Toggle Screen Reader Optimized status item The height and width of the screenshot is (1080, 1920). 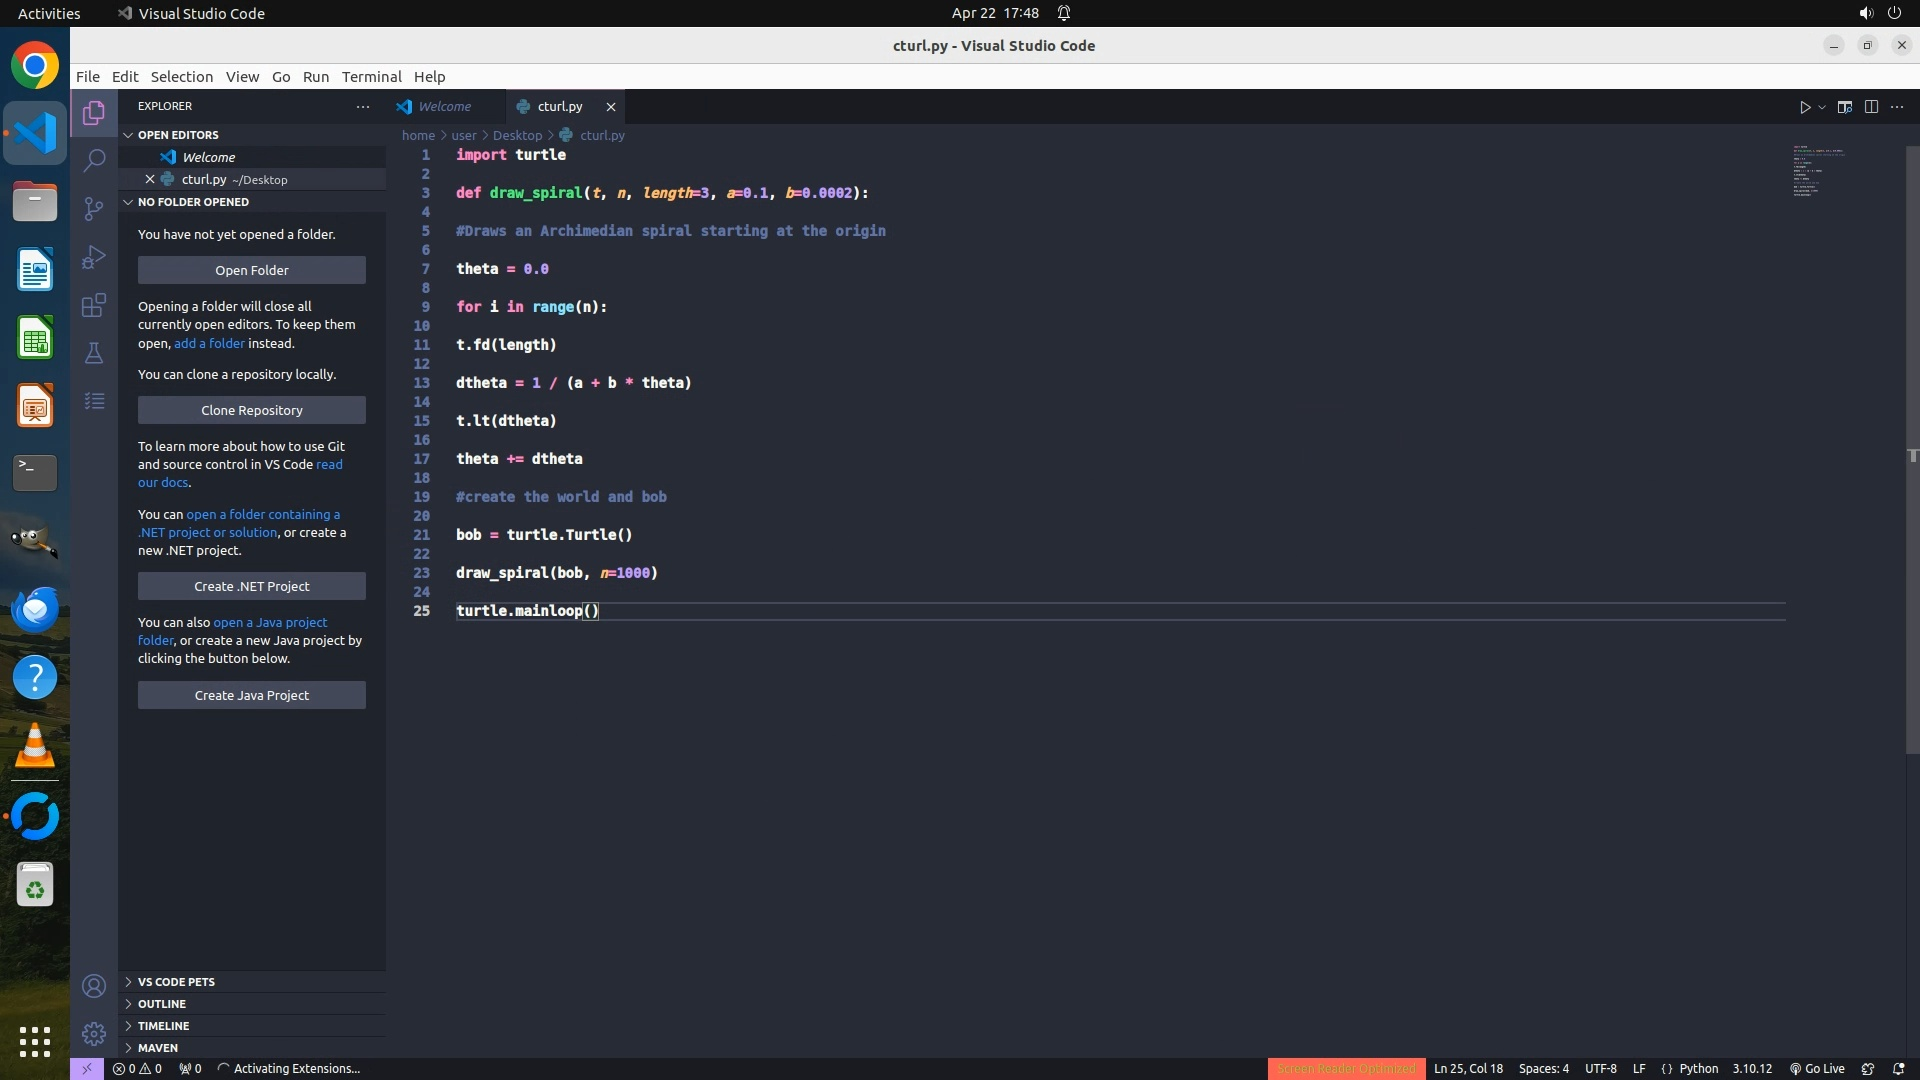[1345, 1068]
